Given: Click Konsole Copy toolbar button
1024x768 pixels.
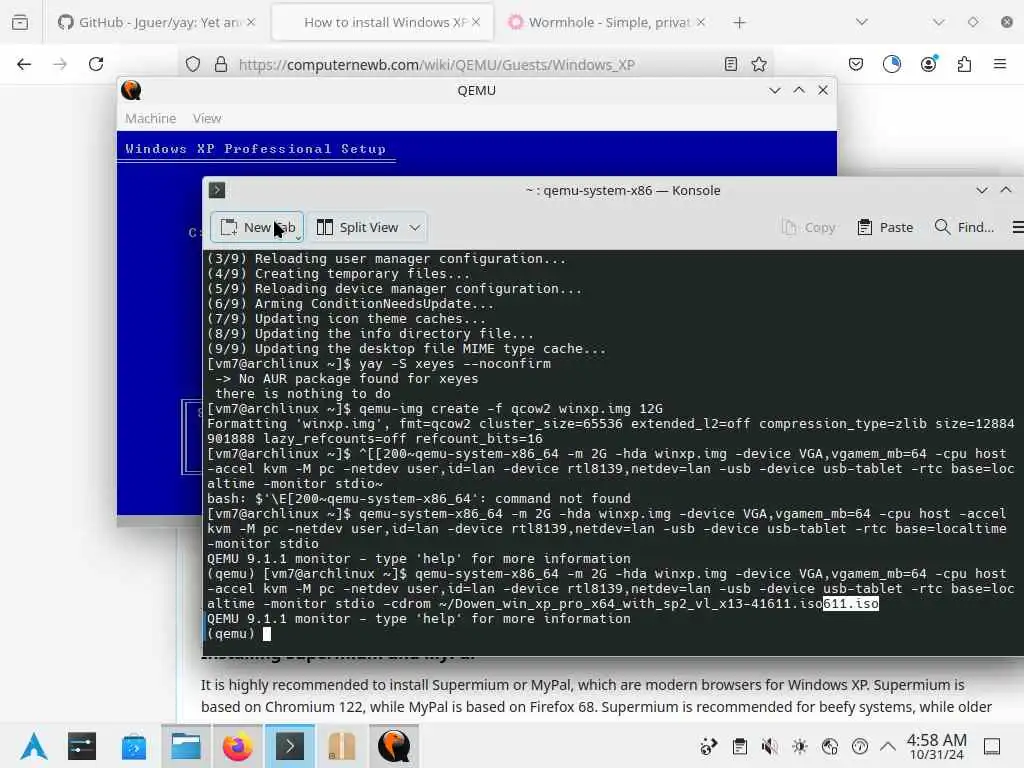Looking at the screenshot, I should coord(809,227).
